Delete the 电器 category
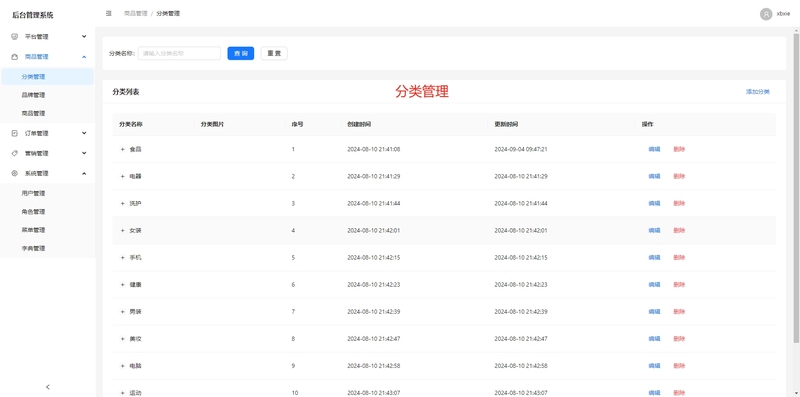The image size is (800, 397). [679, 177]
